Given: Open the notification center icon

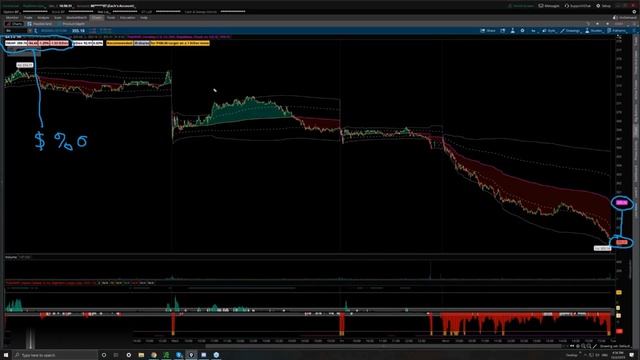Looking at the screenshot, I should tap(631, 355).
